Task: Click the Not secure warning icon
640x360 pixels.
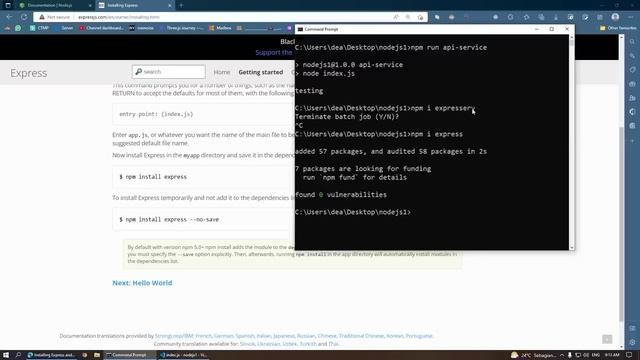Action: click(x=42, y=17)
